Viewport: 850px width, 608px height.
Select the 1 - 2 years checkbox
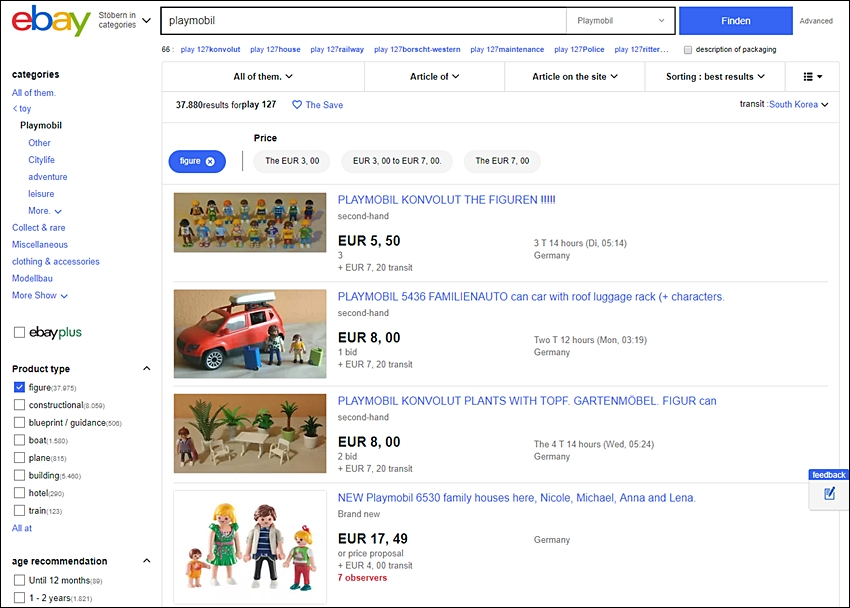(x=19, y=598)
